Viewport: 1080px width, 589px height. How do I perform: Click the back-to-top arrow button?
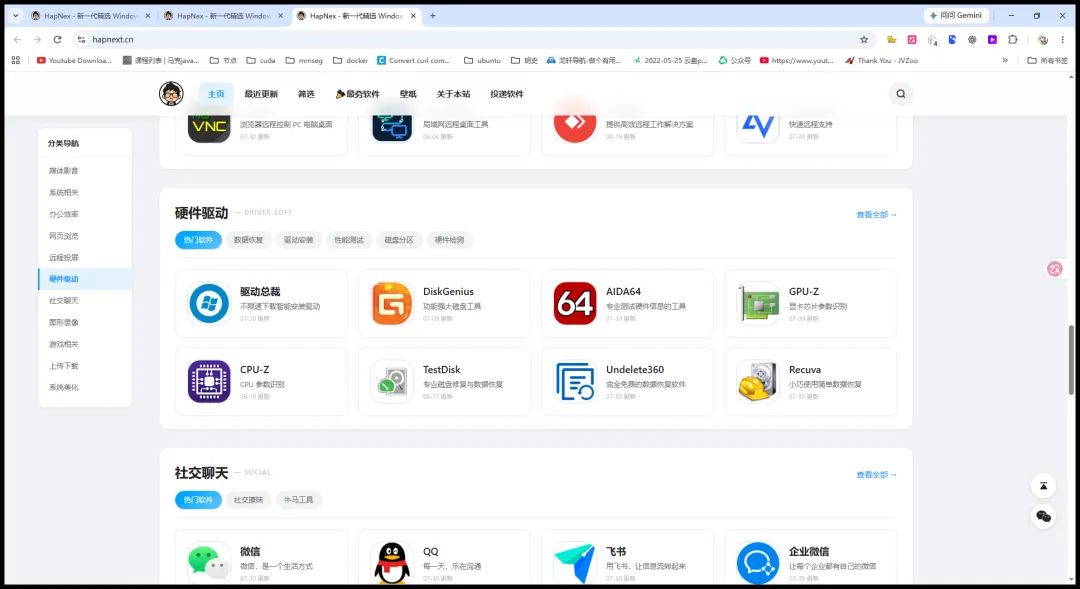[x=1043, y=486]
